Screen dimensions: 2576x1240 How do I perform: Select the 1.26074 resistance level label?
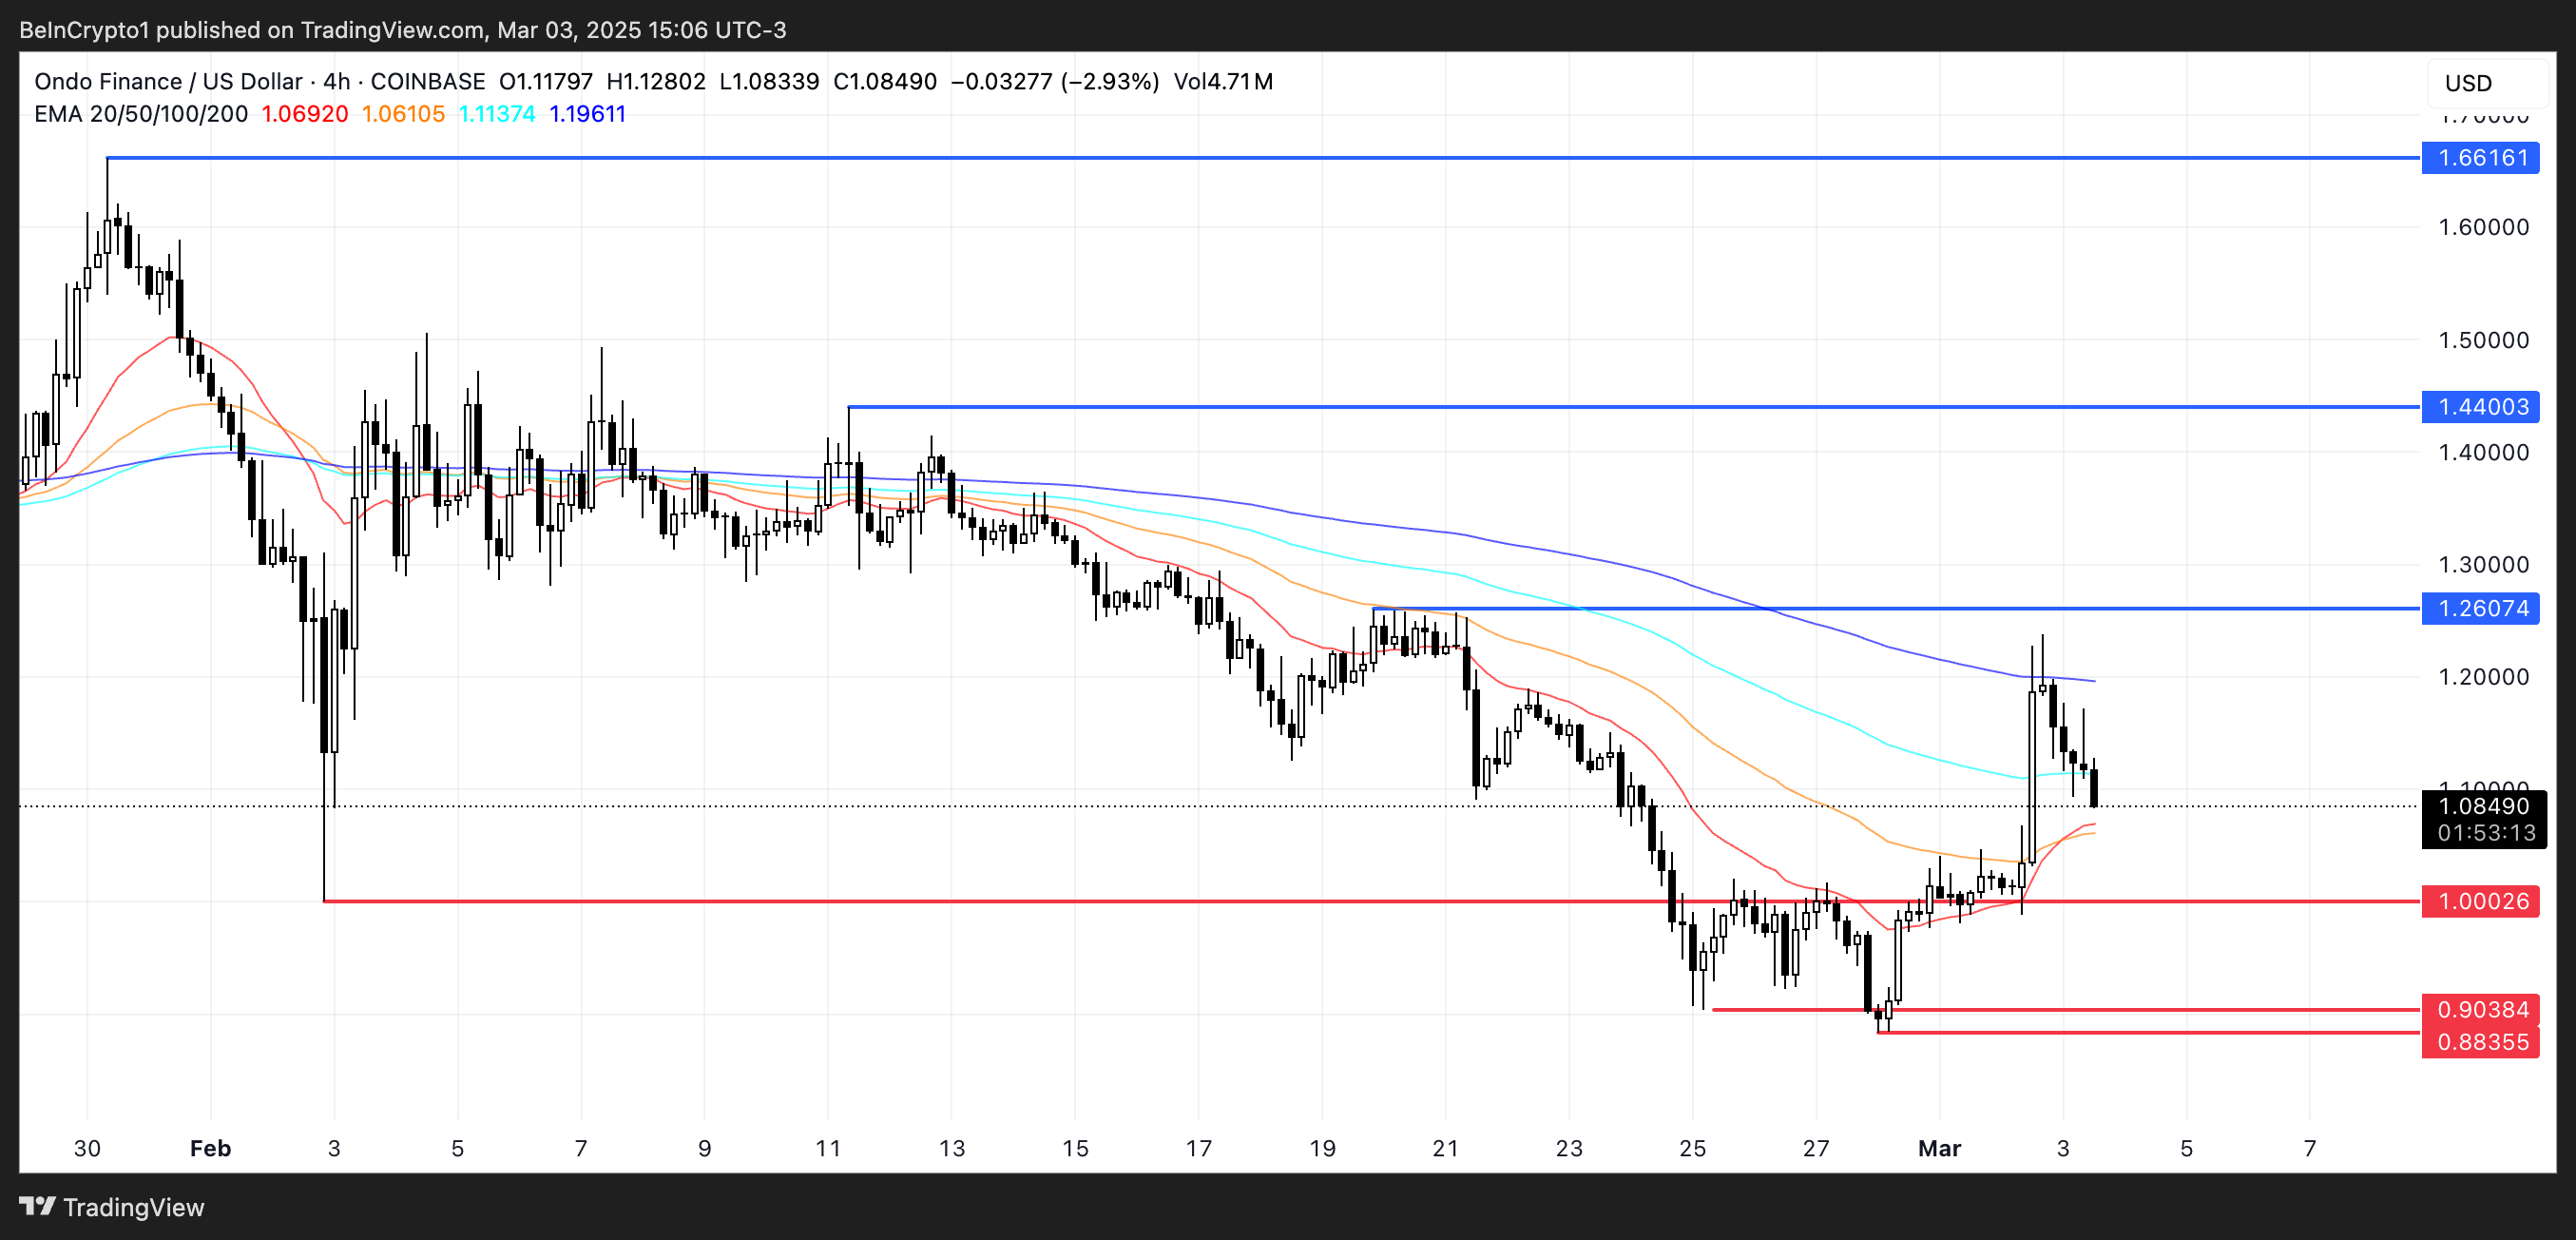point(2481,608)
